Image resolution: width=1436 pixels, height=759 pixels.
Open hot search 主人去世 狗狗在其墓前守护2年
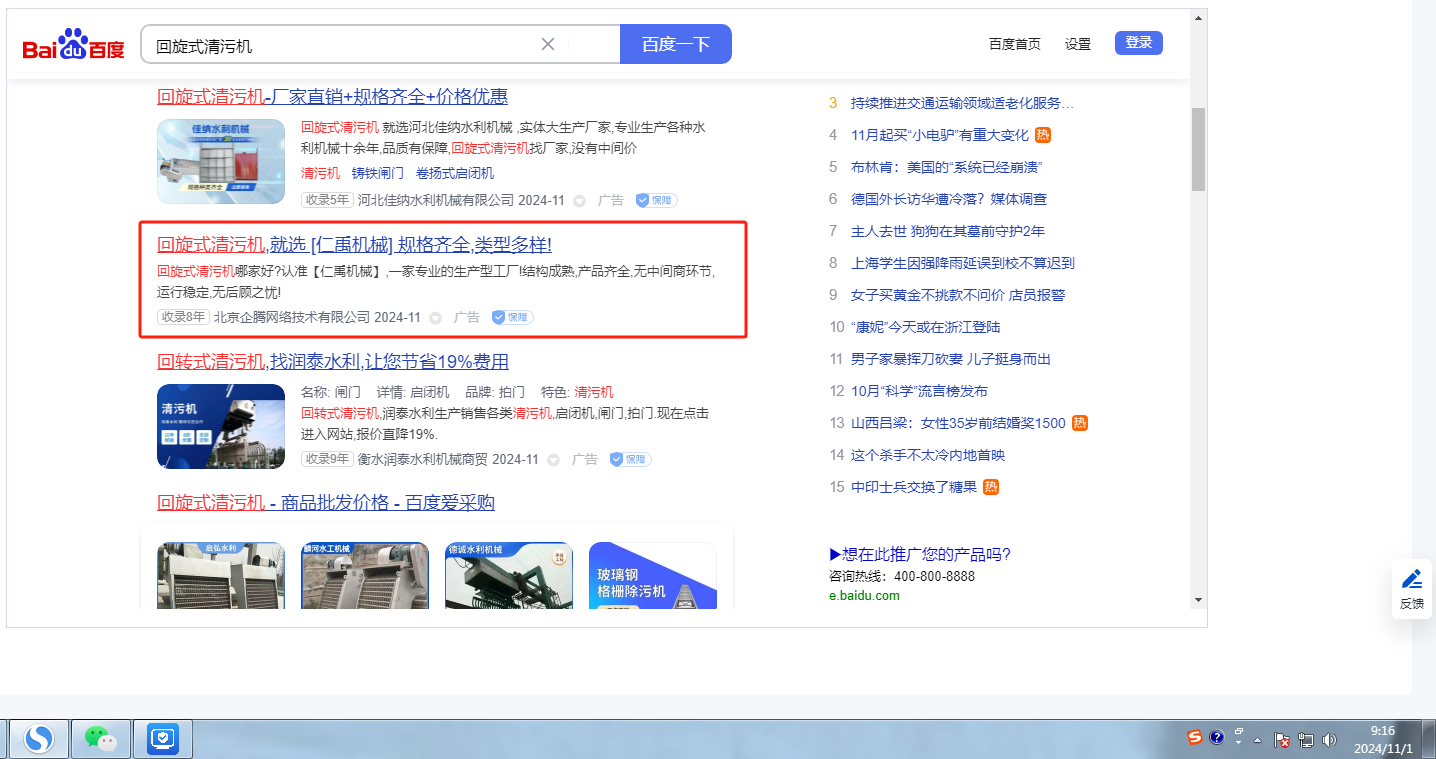tap(948, 231)
